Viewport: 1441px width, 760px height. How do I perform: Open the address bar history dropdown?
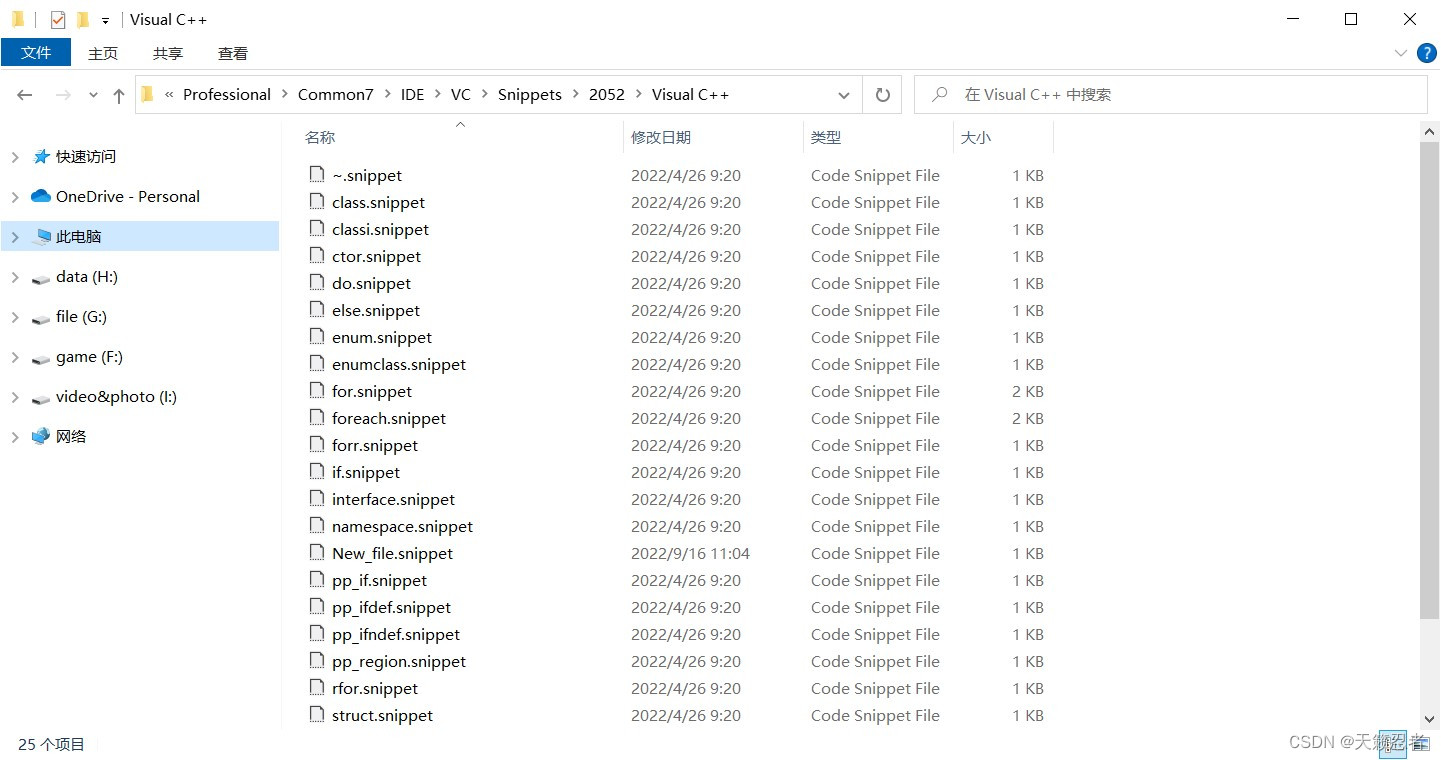click(x=843, y=94)
